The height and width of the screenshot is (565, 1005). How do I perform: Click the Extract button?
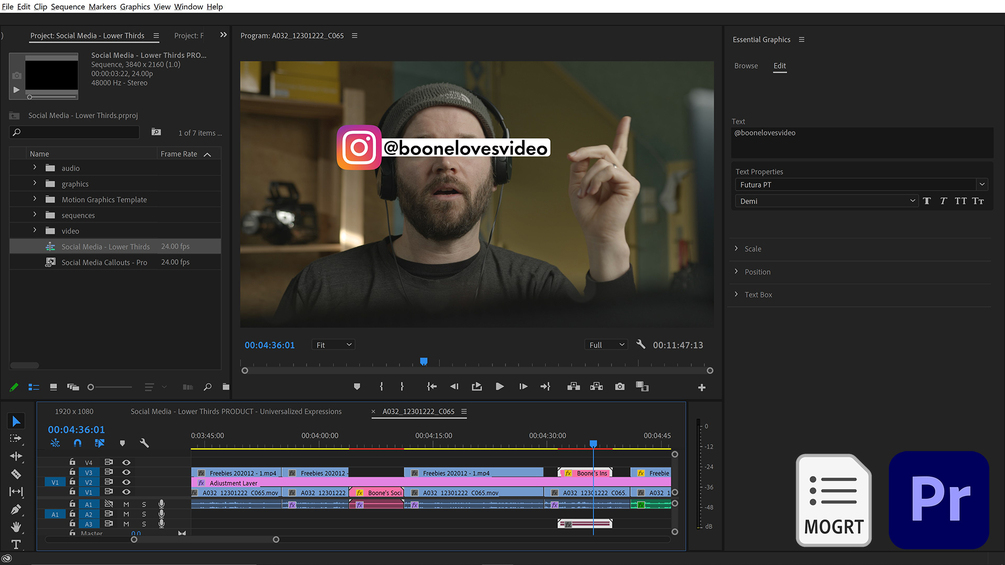tap(596, 386)
